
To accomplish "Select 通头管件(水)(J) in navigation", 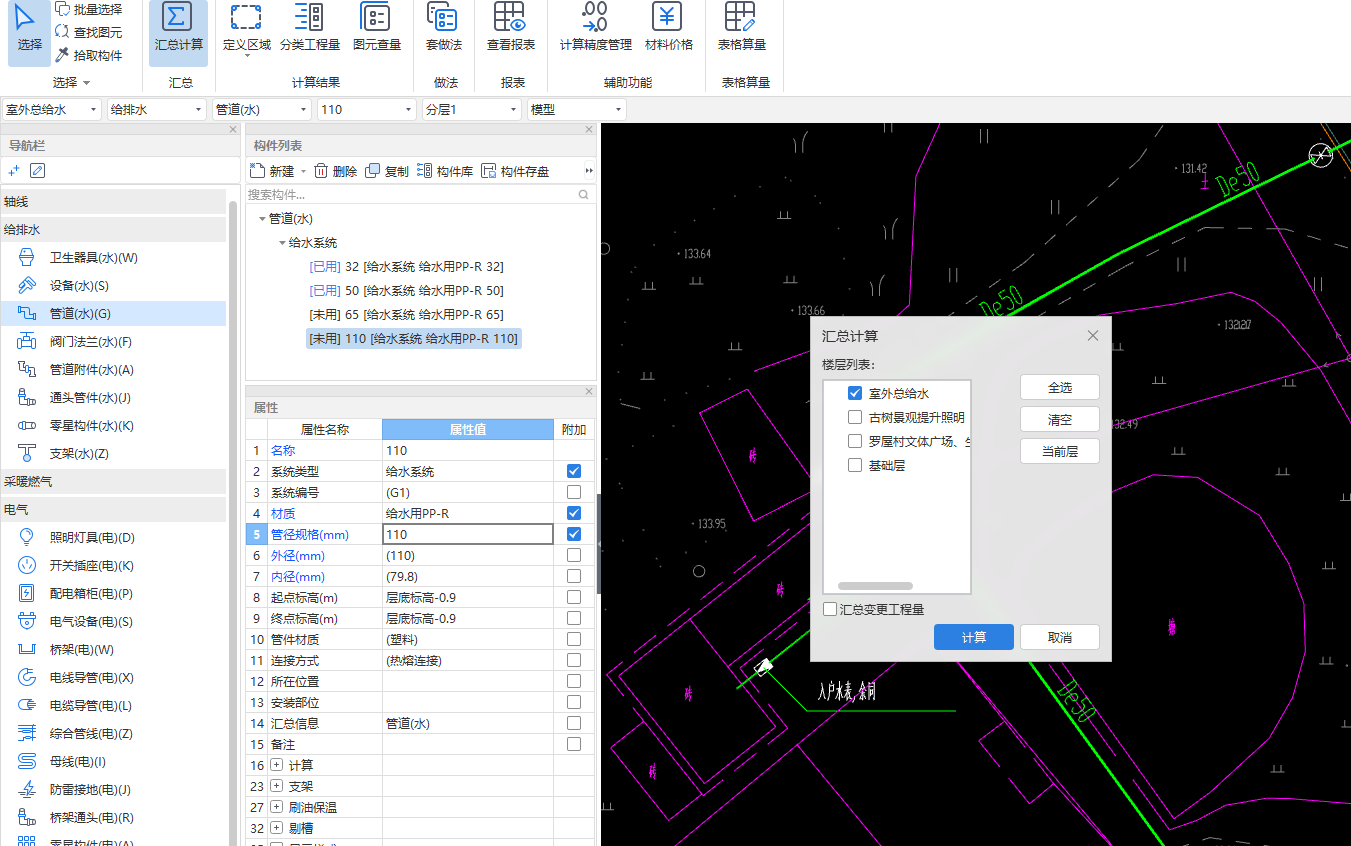I will click(x=113, y=398).
